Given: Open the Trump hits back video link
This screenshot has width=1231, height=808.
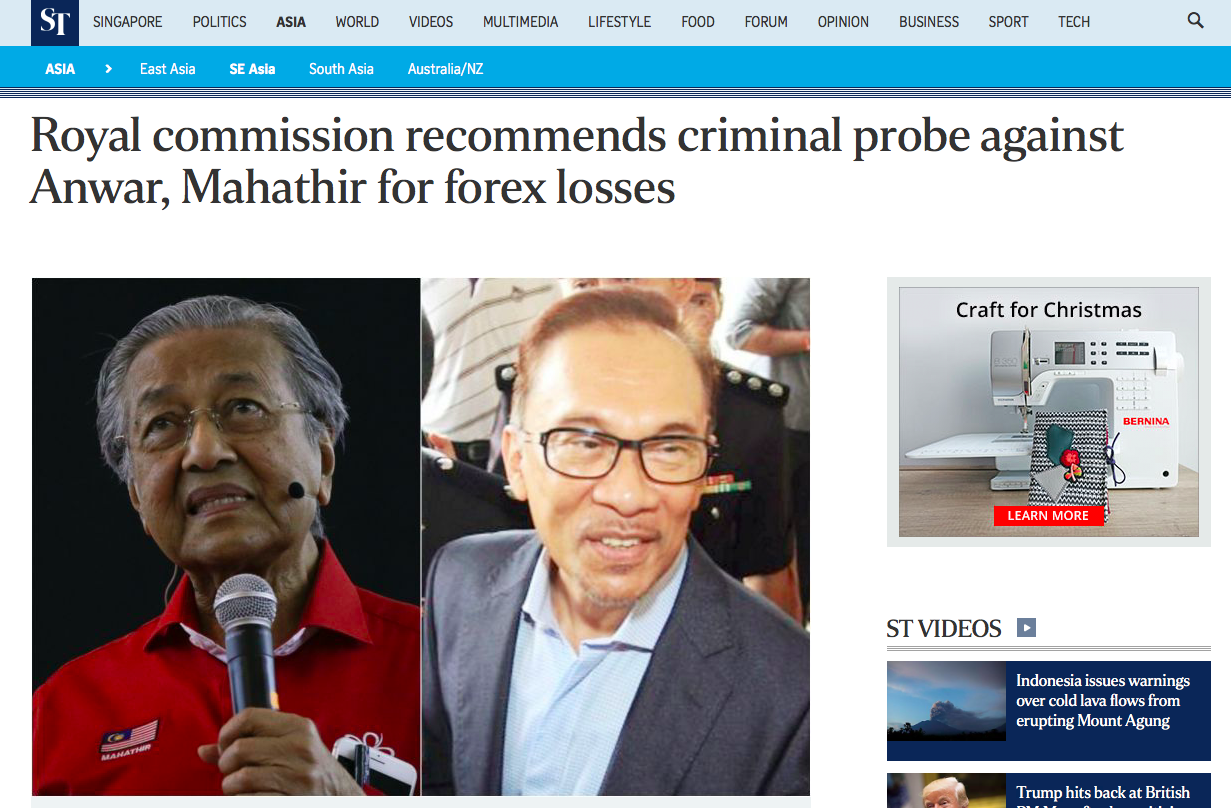Looking at the screenshot, I should click(x=1103, y=792).
